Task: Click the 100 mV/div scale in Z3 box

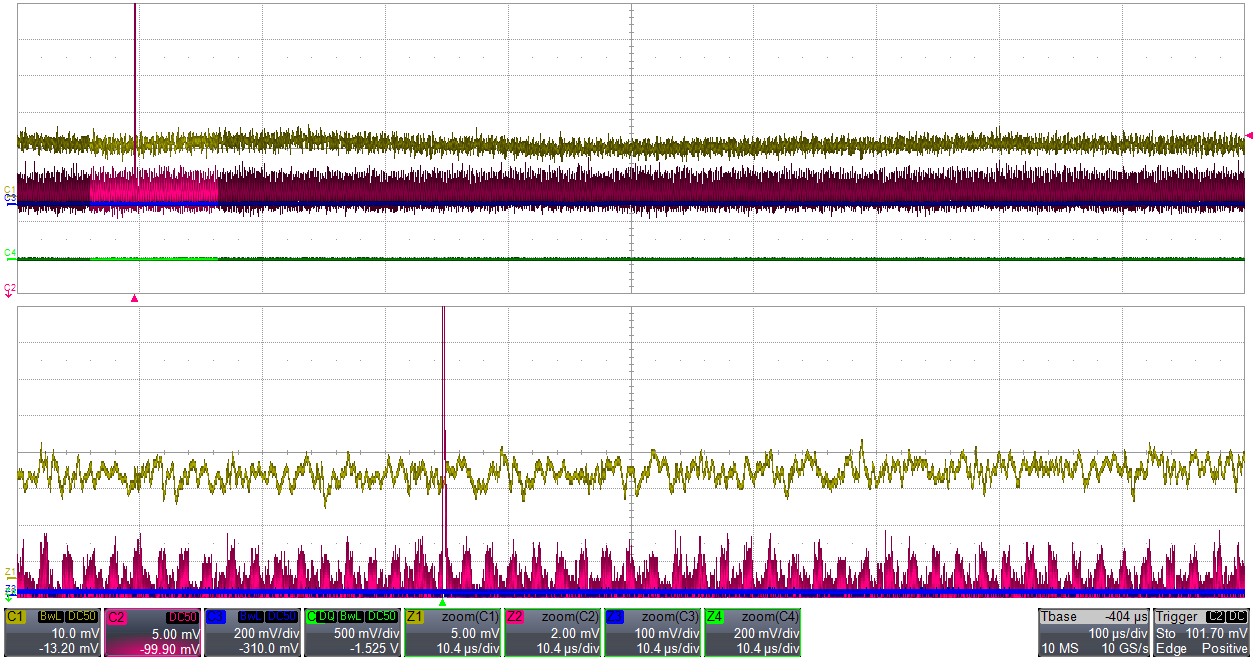Action: pos(666,633)
